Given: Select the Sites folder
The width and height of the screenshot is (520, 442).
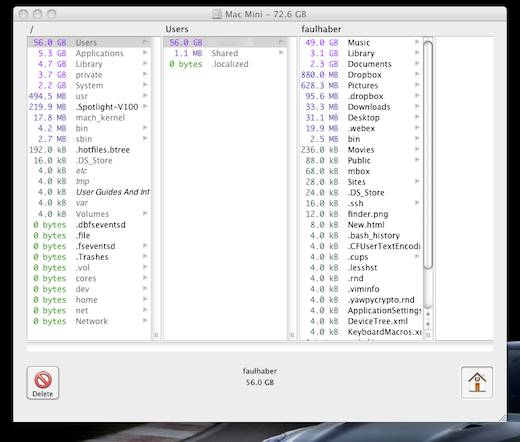Looking at the screenshot, I should point(361,182).
